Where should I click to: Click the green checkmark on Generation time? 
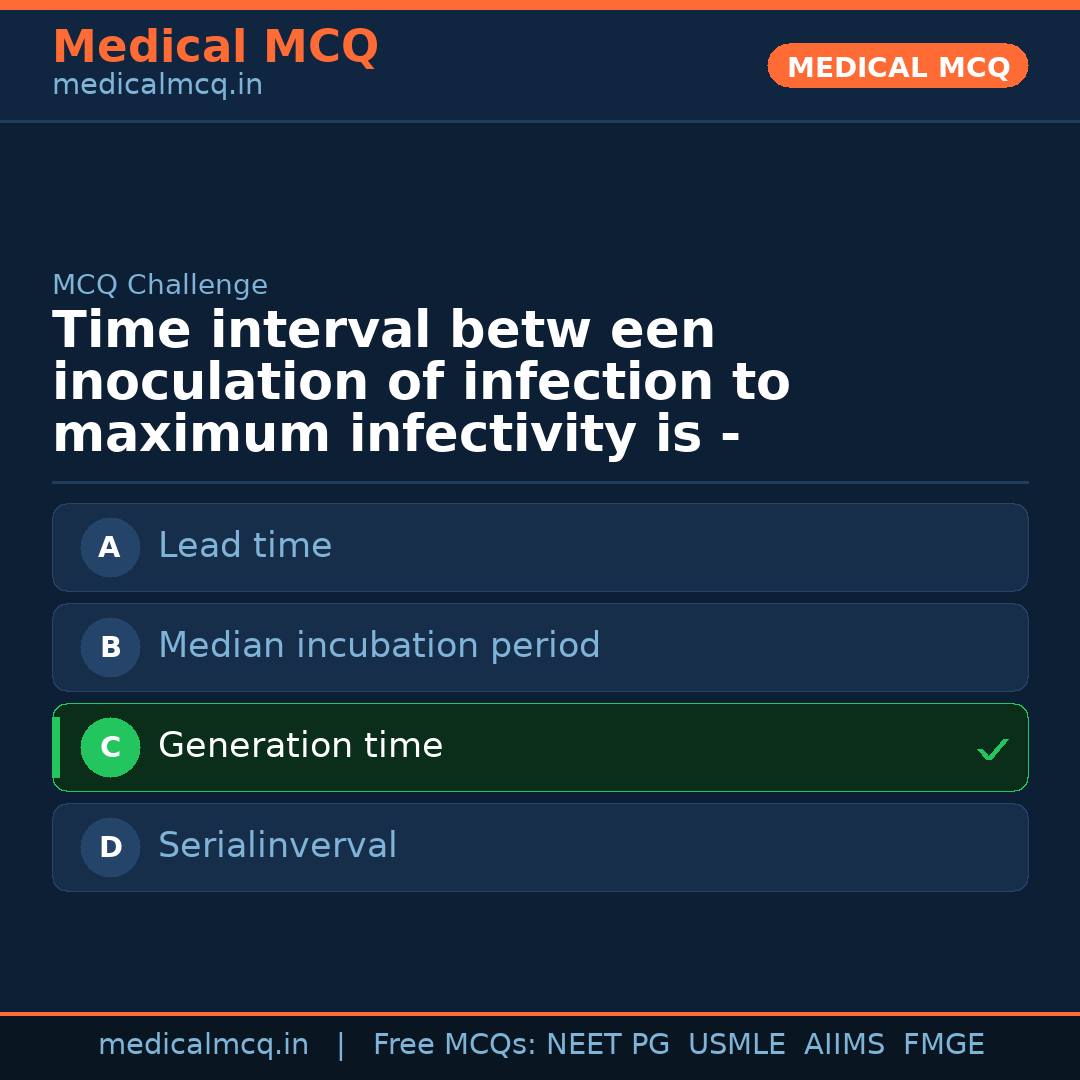[992, 749]
